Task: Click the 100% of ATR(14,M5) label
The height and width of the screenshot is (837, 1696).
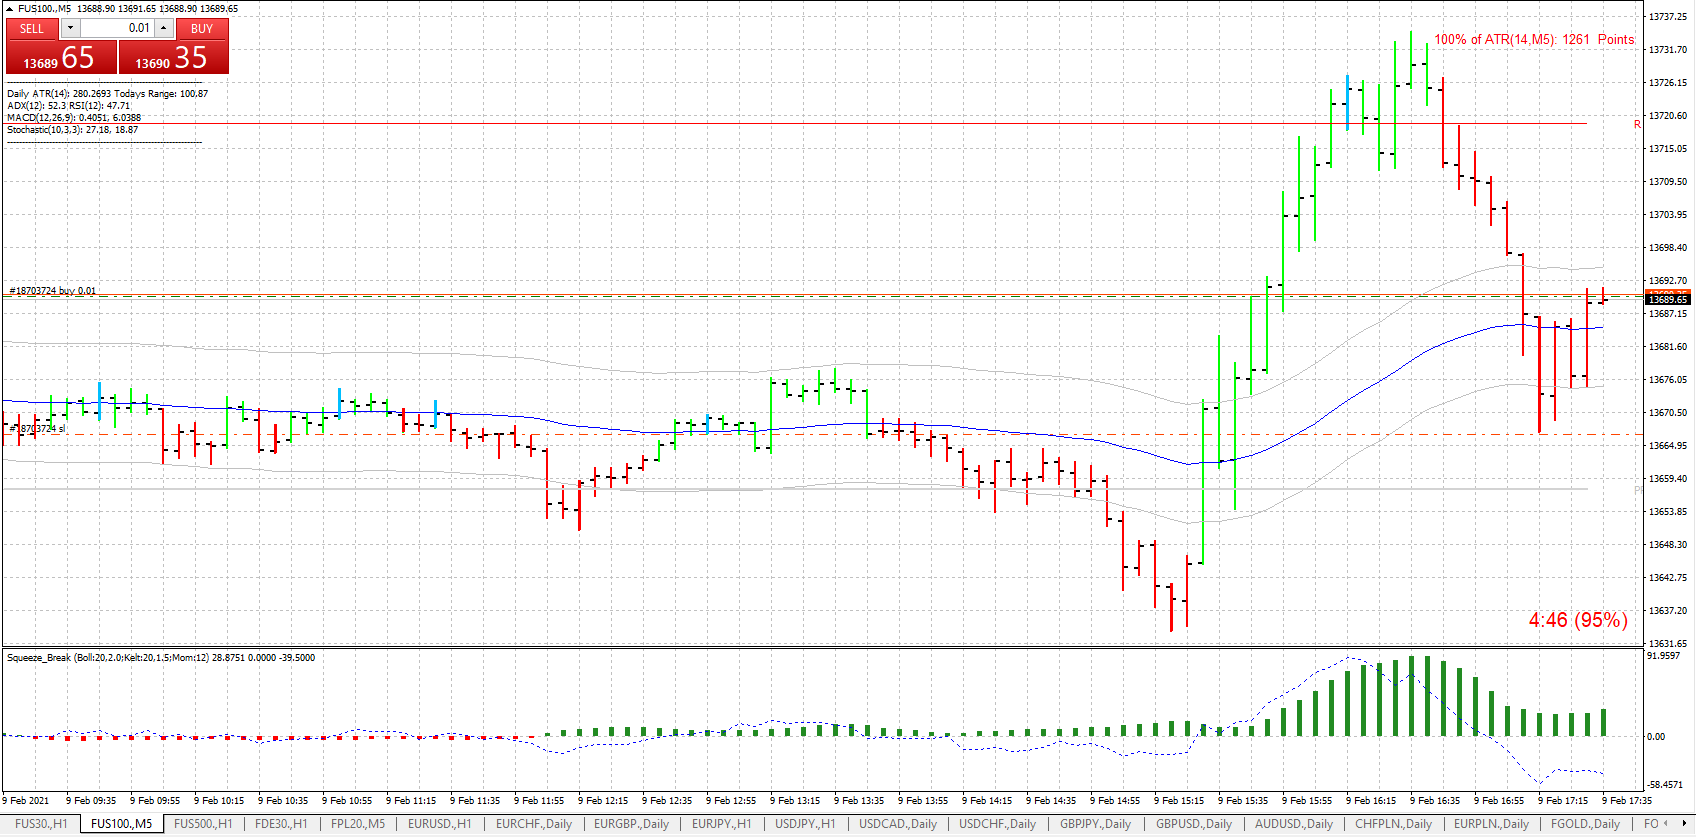Action: click(1534, 40)
